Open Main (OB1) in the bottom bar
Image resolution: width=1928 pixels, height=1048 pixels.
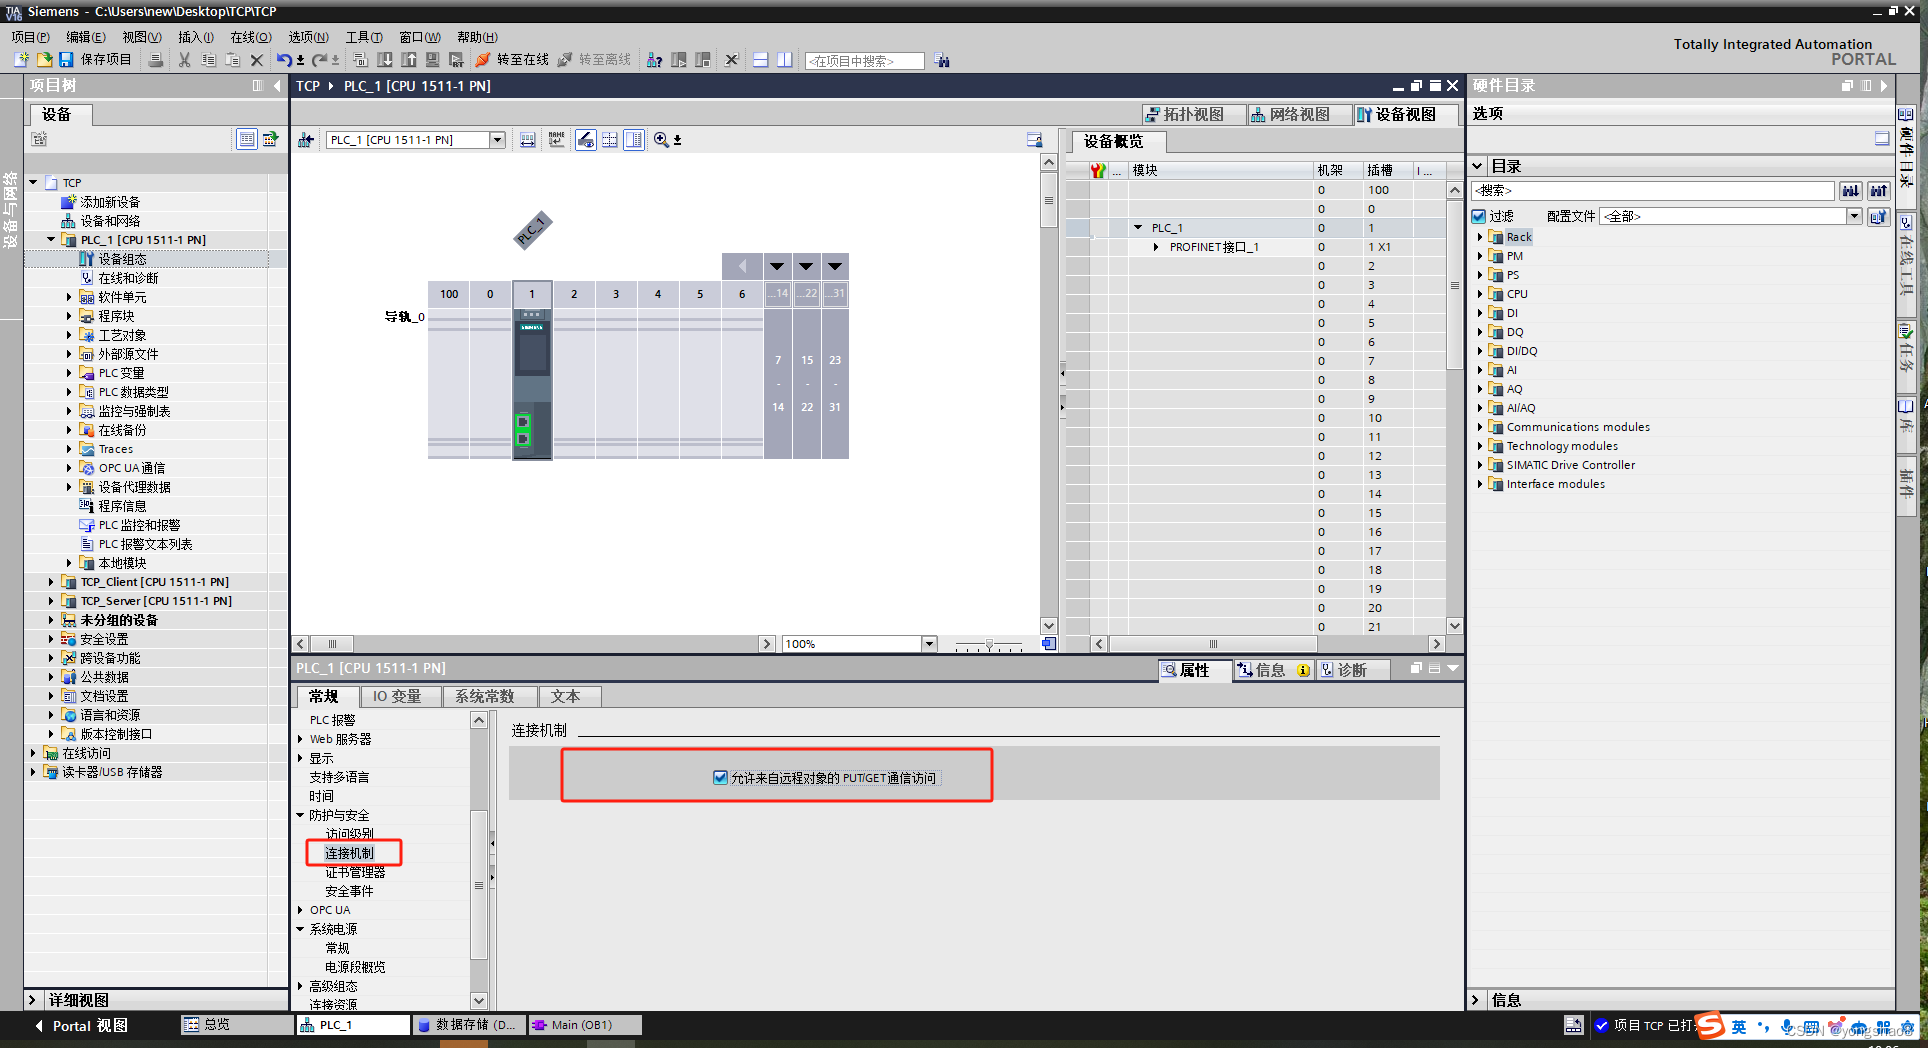pos(585,1025)
